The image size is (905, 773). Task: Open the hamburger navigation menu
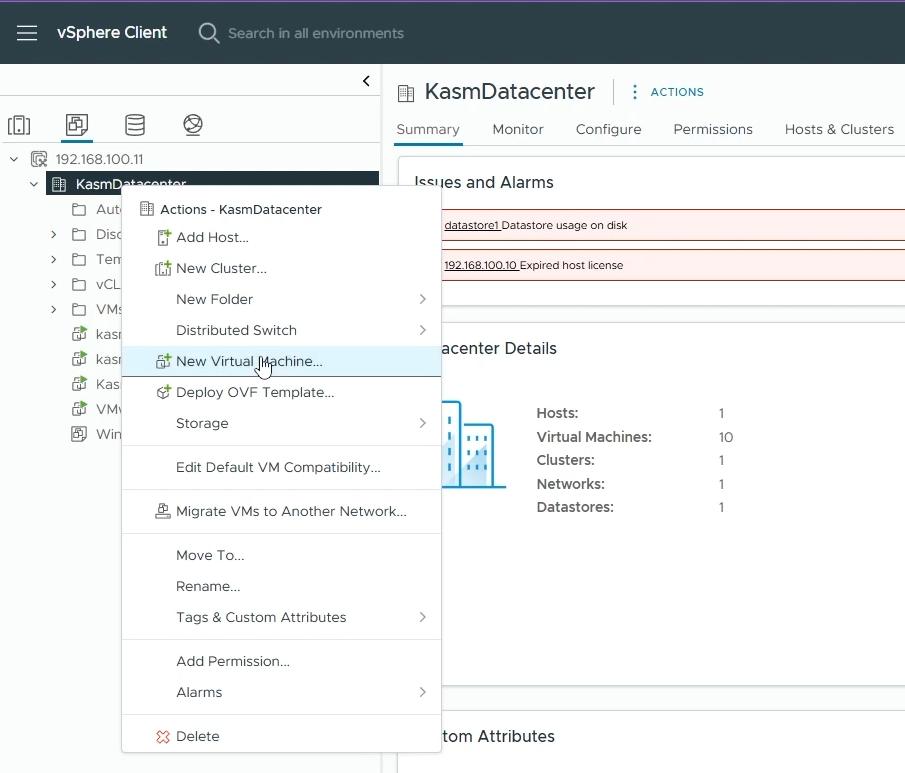27,33
